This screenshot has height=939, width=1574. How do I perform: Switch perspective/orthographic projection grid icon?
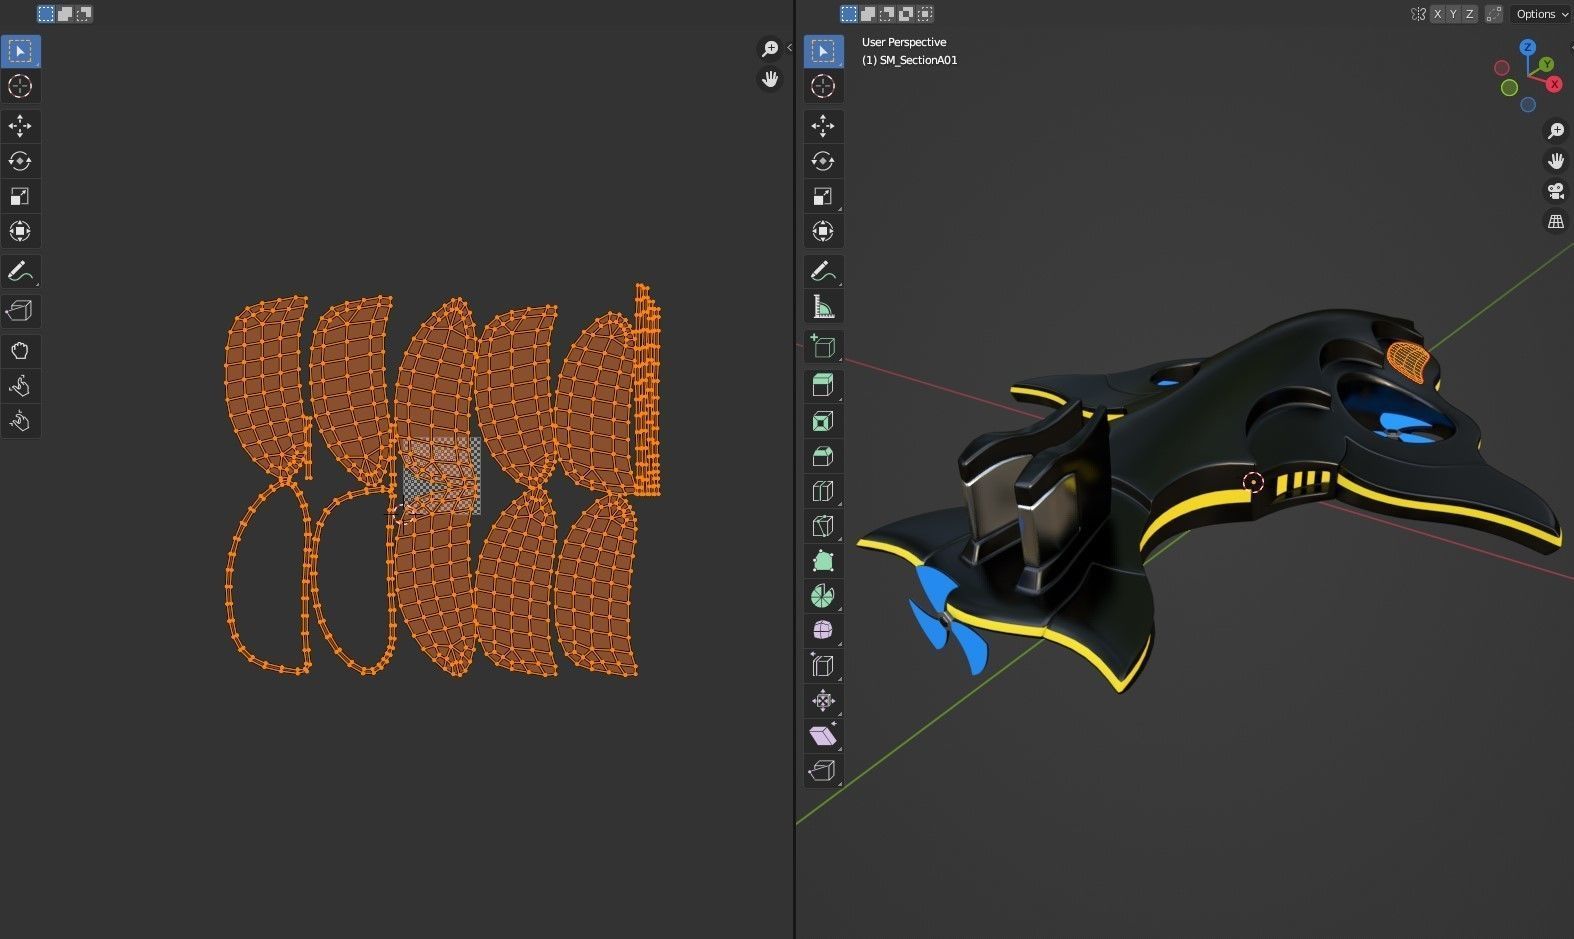(1556, 221)
